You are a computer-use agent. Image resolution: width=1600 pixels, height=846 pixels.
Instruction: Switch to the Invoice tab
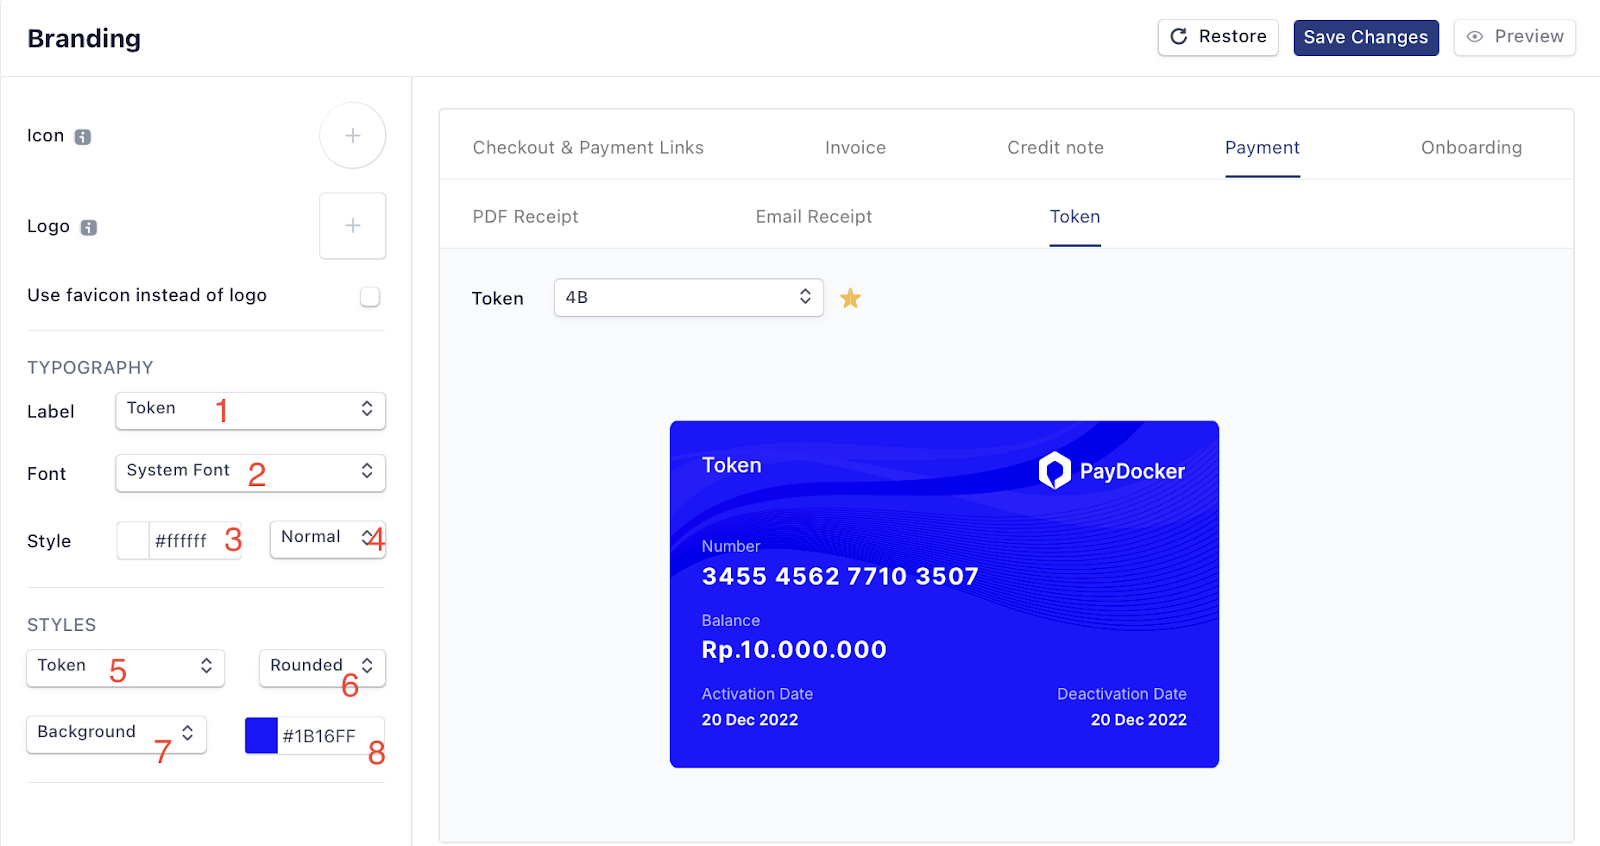point(855,147)
